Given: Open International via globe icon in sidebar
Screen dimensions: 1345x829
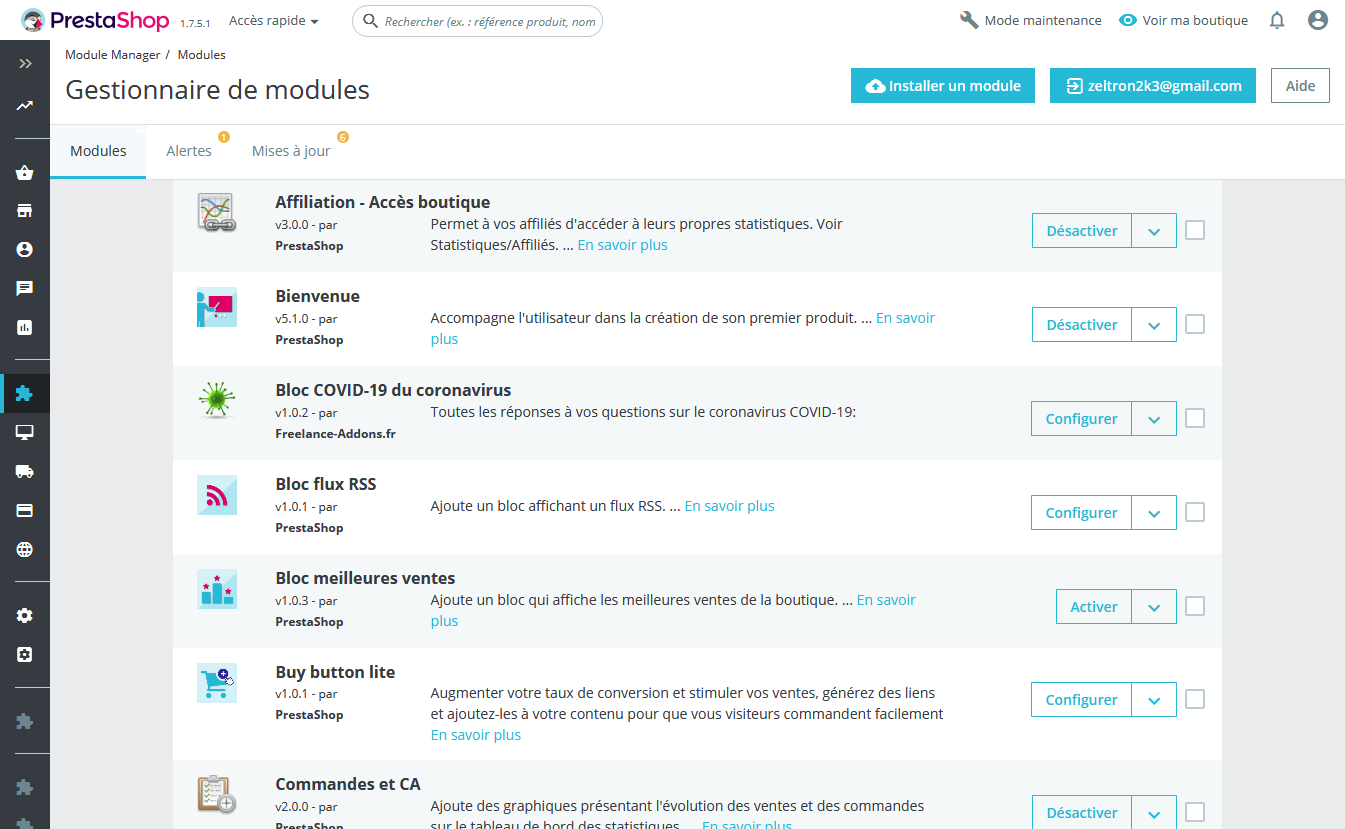Looking at the screenshot, I should (25, 549).
